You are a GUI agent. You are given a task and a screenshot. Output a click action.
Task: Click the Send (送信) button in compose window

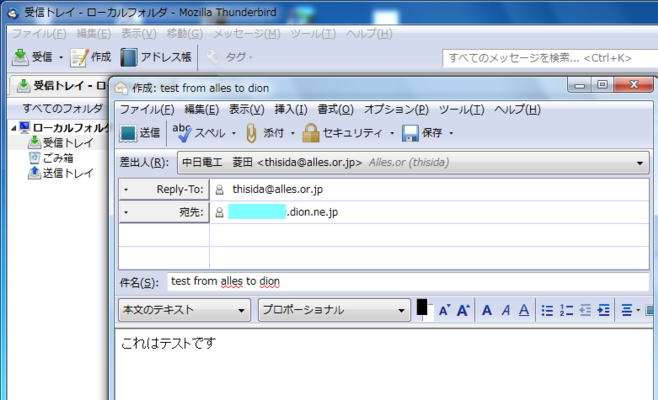pos(139,133)
